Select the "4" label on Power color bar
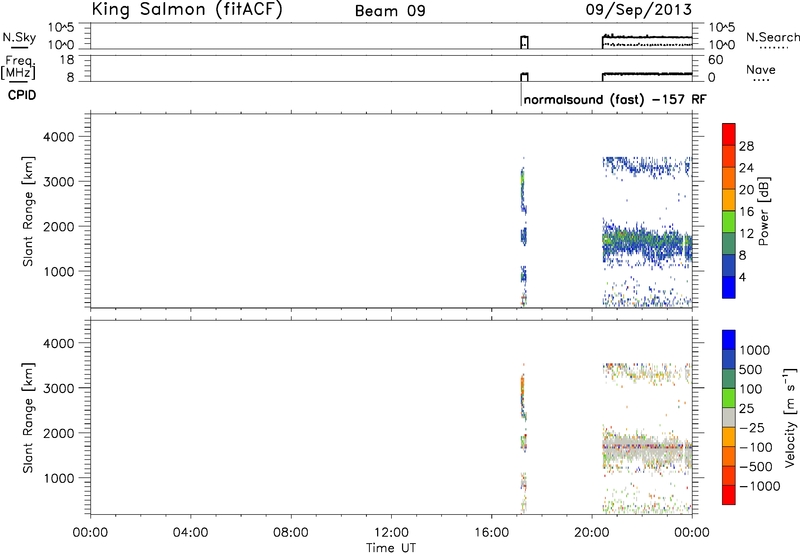The image size is (800, 554). click(x=742, y=277)
